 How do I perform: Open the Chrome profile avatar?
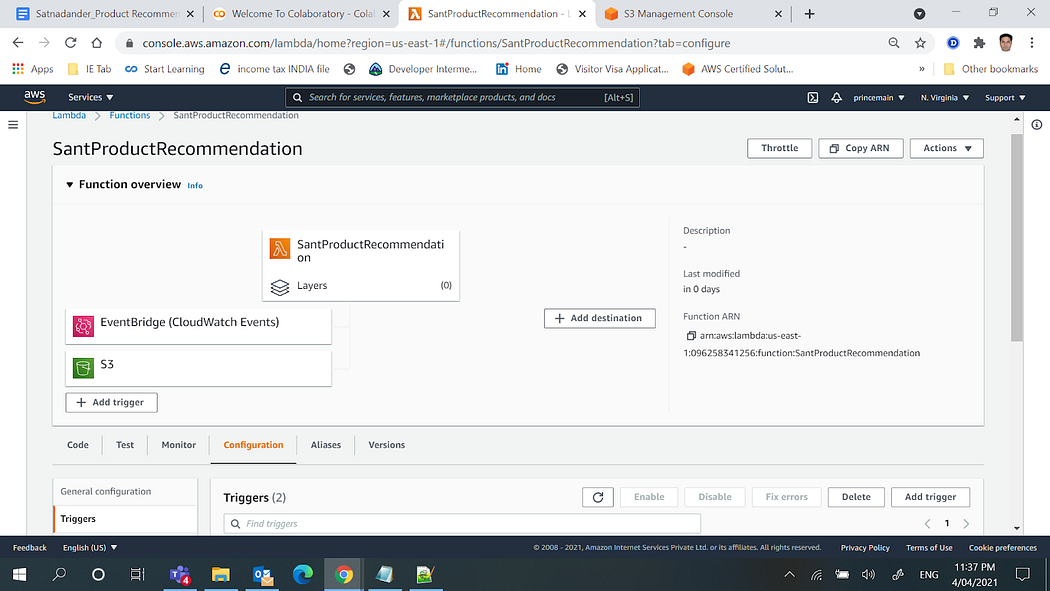(1006, 43)
